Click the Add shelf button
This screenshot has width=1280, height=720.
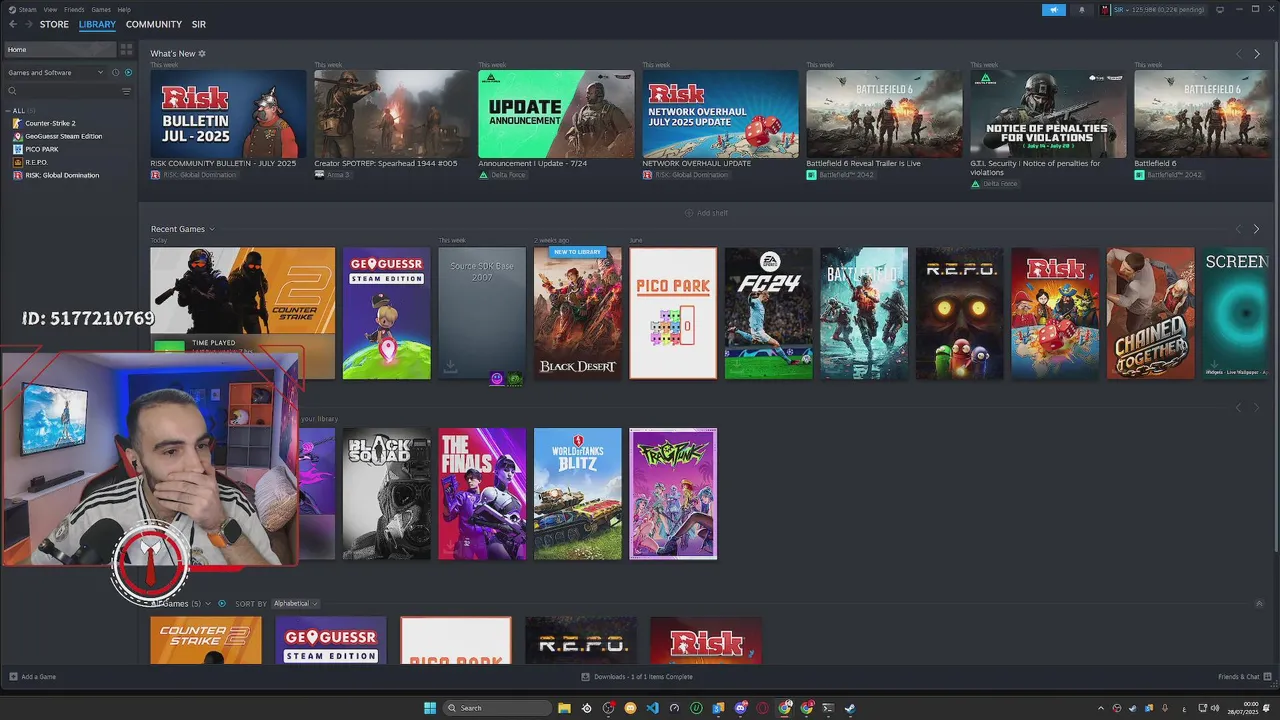click(x=706, y=213)
